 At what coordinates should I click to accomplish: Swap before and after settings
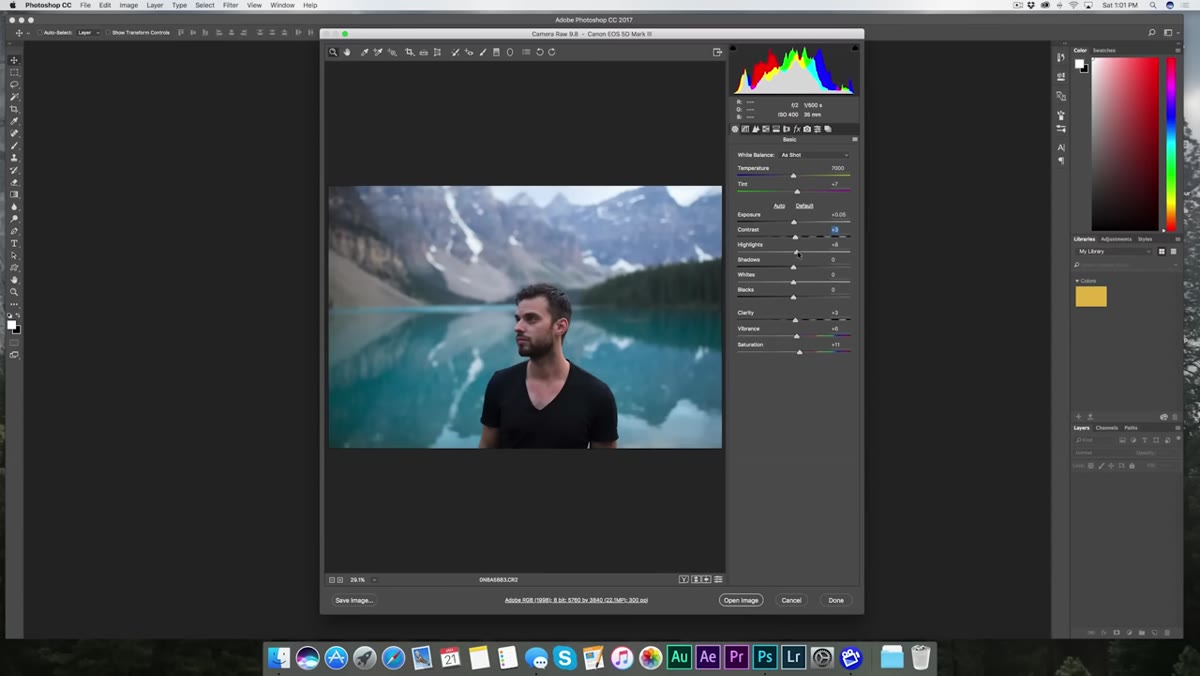point(696,579)
